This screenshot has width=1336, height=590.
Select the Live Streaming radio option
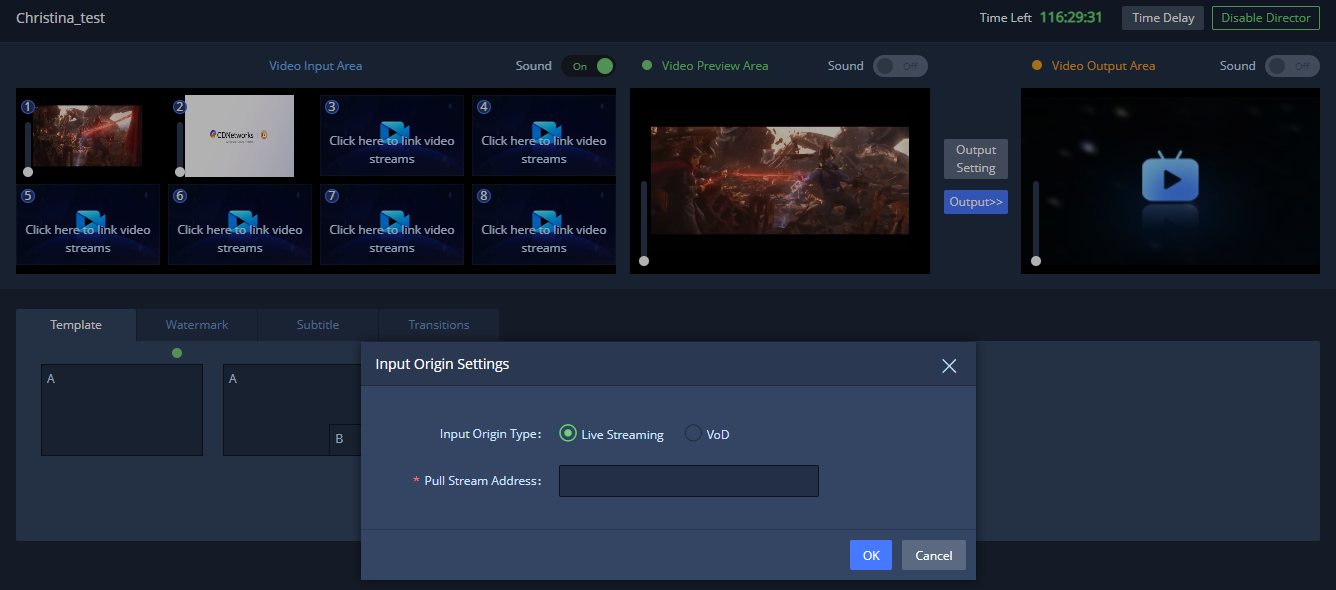pyautogui.click(x=568, y=434)
